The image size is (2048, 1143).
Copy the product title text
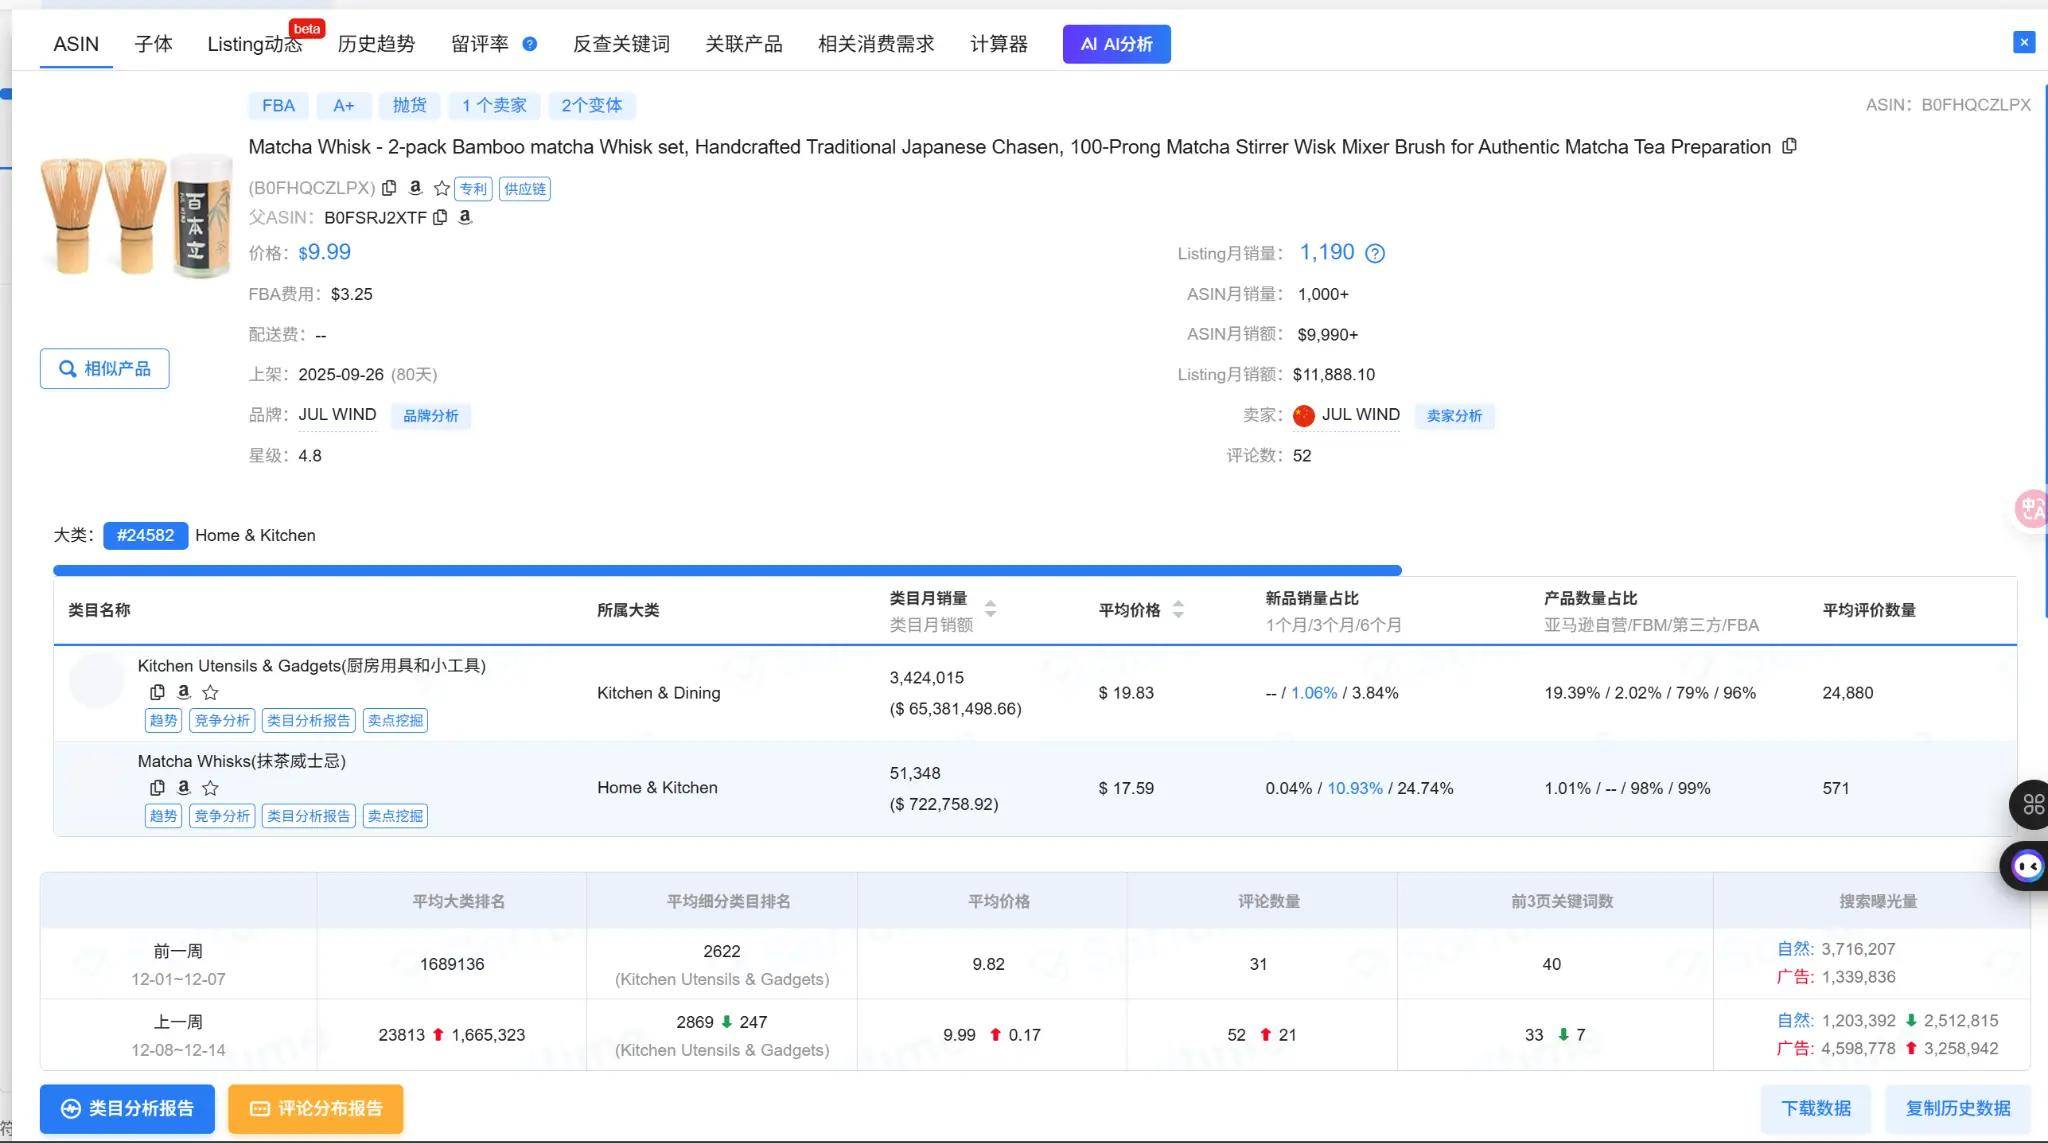pyautogui.click(x=1789, y=146)
